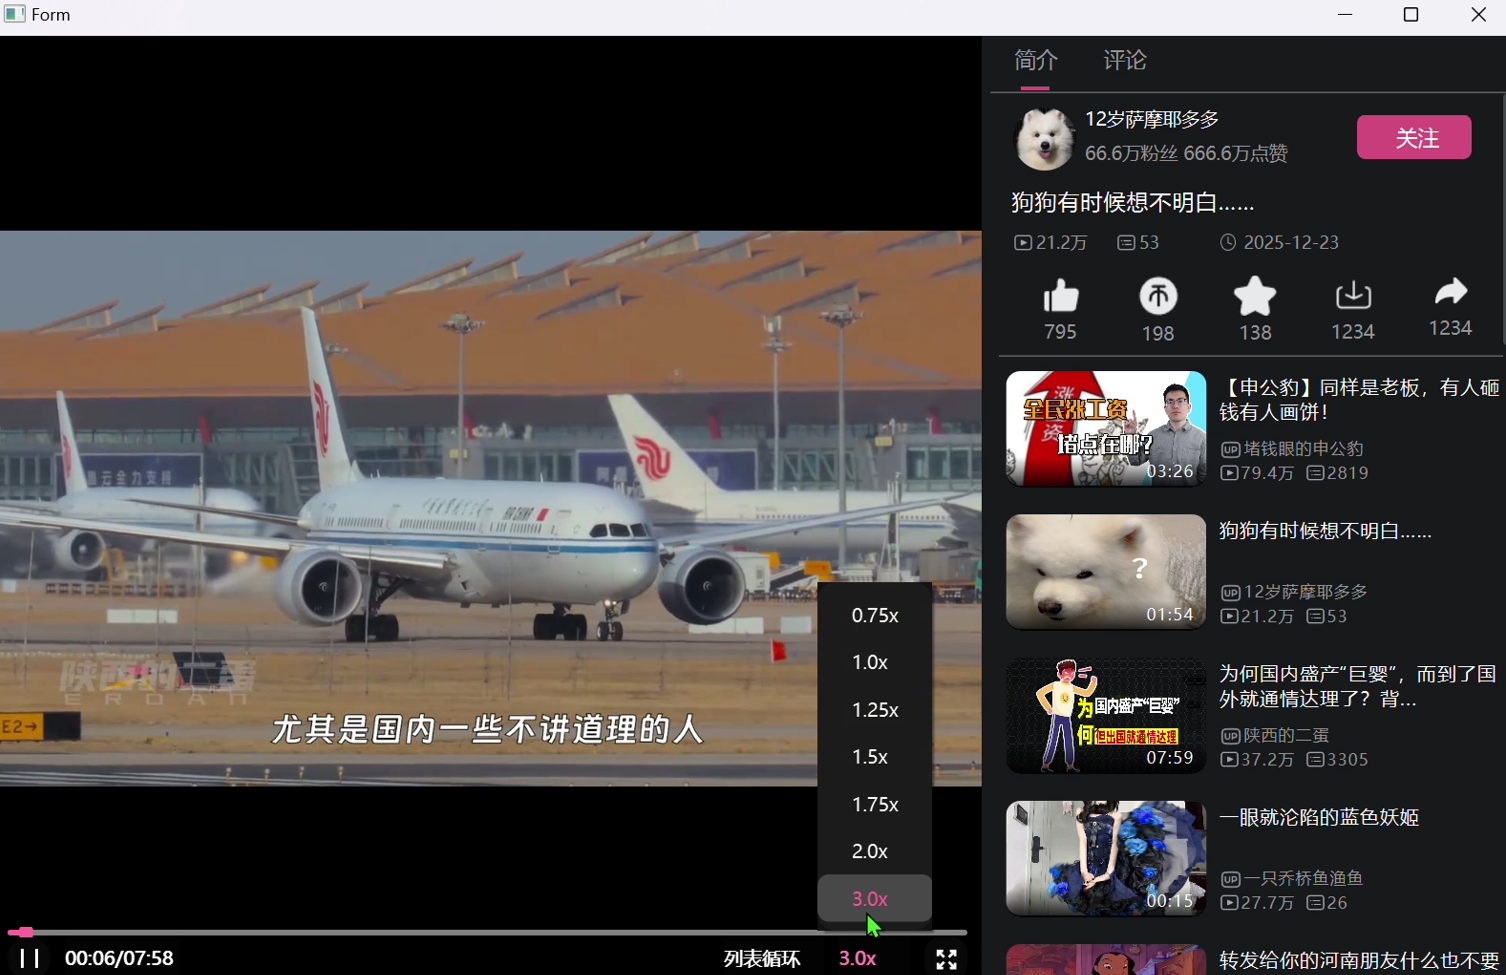Select 1.25x playback speed

(875, 709)
